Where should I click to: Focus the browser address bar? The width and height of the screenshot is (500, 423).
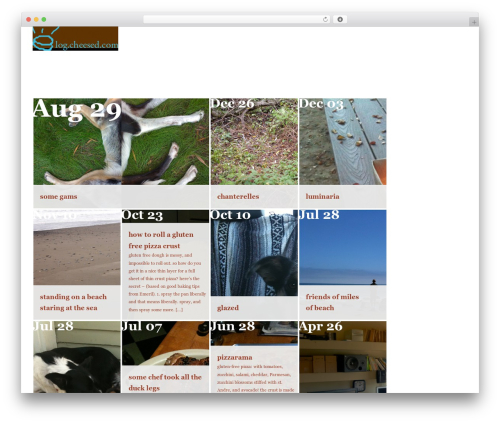(237, 19)
